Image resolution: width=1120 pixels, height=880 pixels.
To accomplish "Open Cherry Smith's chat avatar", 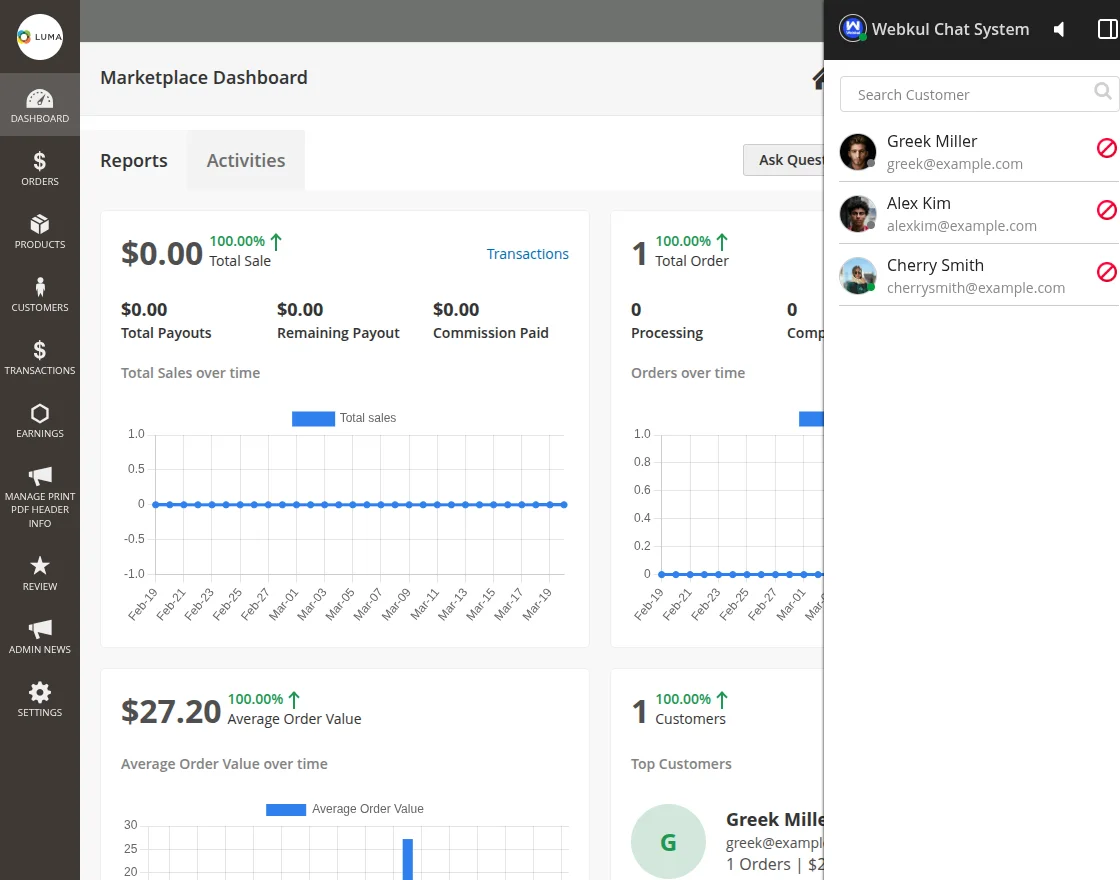I will 858,276.
